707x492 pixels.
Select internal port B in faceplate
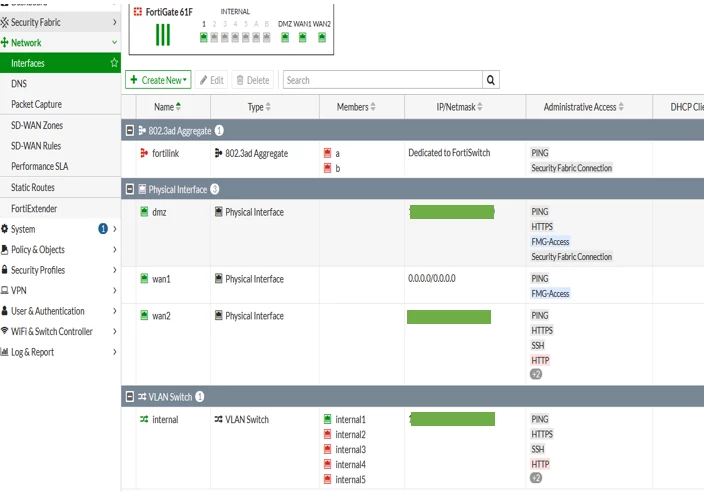266,37
